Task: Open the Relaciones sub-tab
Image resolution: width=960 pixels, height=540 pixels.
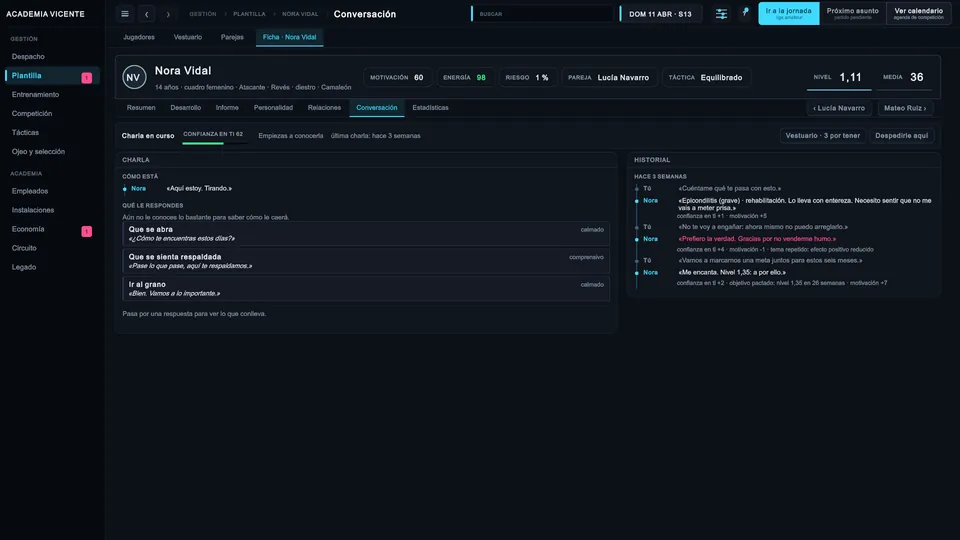Action: [x=324, y=108]
